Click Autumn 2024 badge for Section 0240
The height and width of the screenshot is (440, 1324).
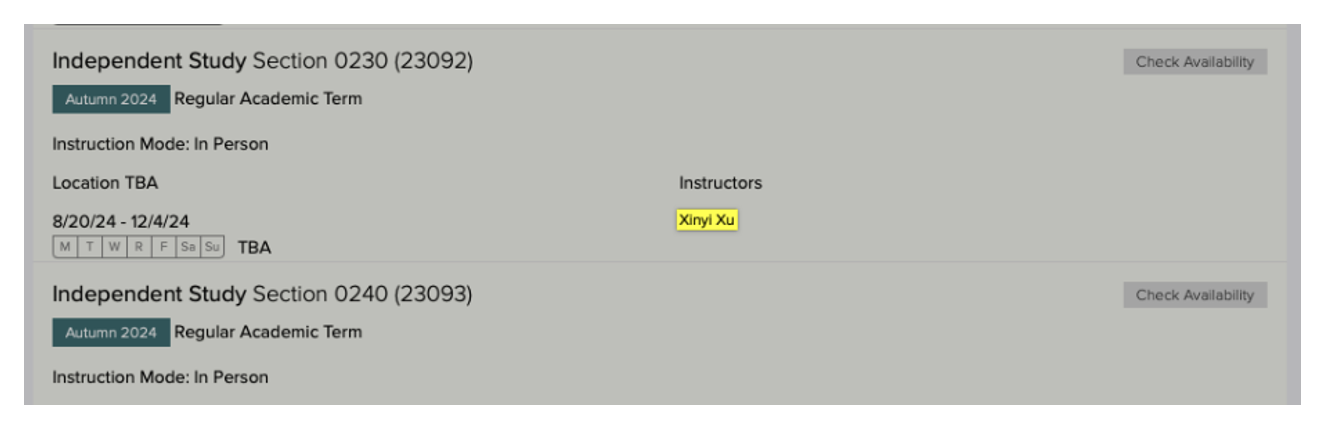tap(111, 333)
